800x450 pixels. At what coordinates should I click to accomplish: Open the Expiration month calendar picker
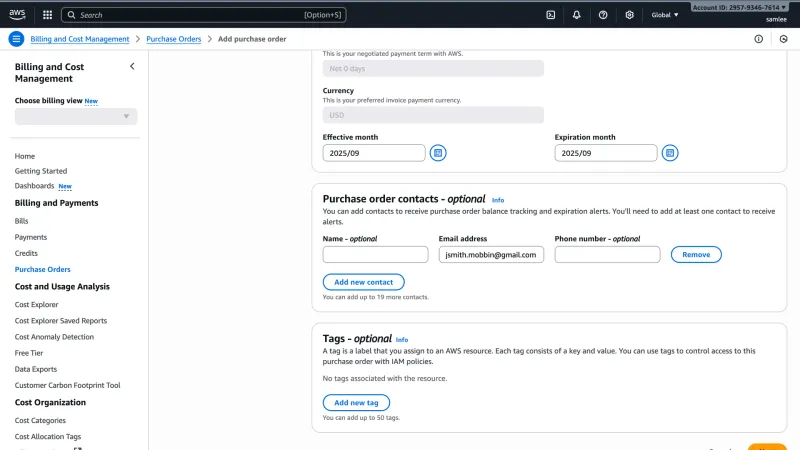670,153
